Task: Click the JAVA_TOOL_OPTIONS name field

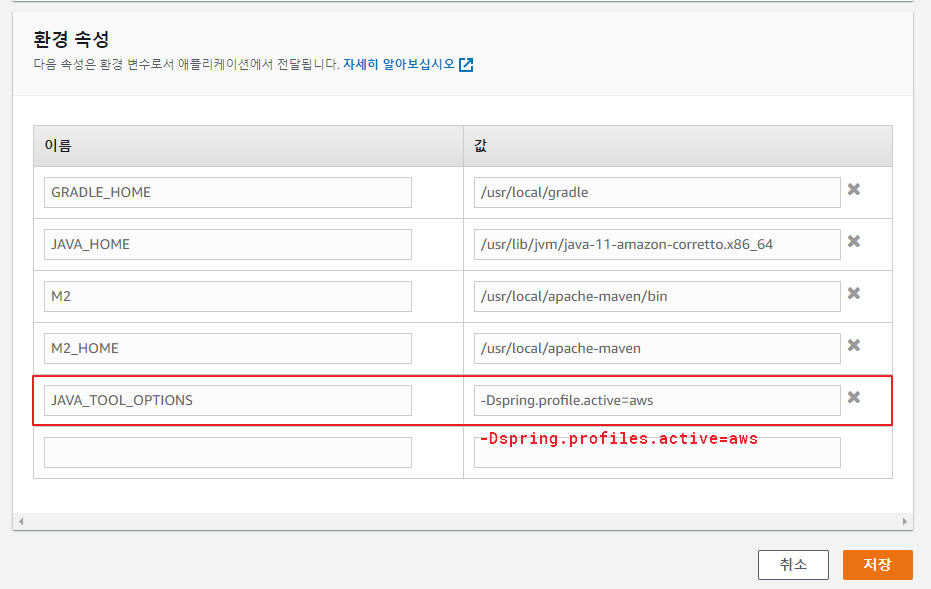Action: pos(228,400)
